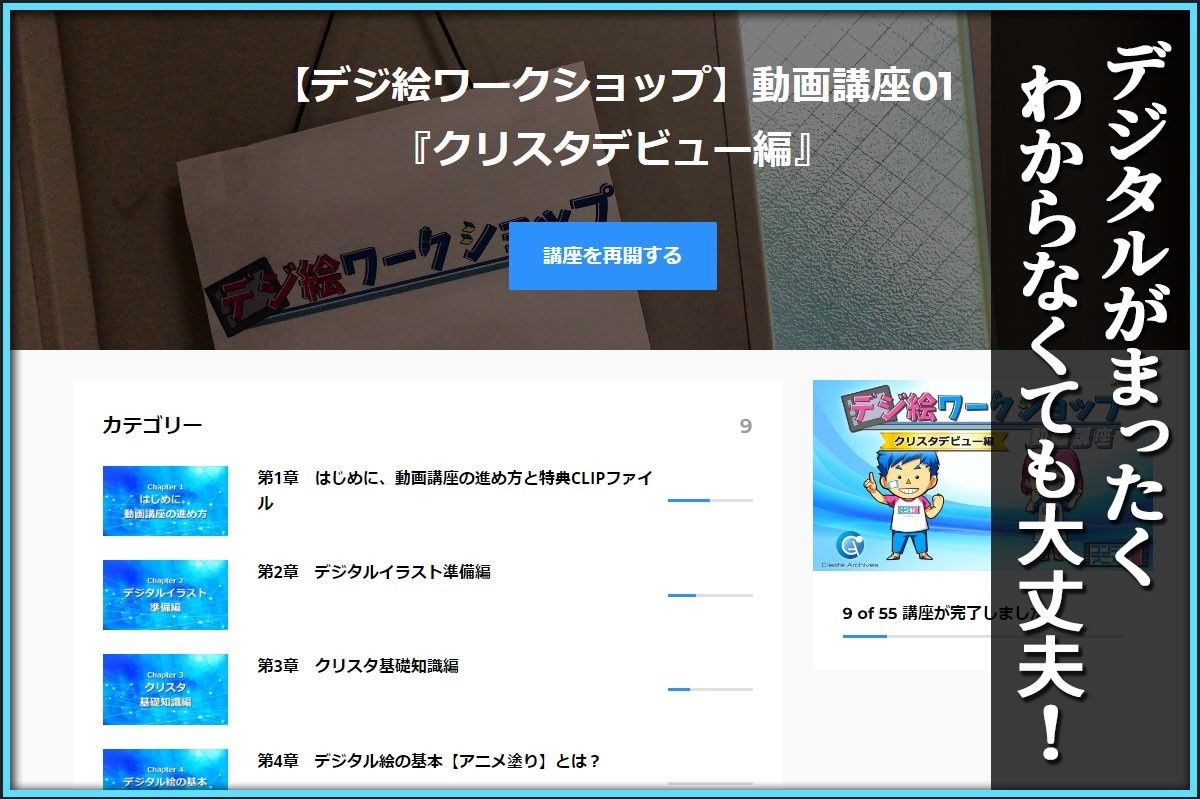Click the Creative Archives logo icon
The image size is (1200, 799).
852,546
